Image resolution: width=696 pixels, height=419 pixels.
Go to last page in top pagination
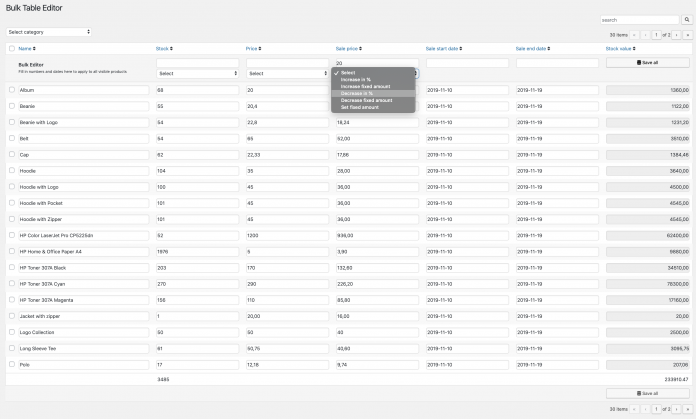click(x=688, y=35)
